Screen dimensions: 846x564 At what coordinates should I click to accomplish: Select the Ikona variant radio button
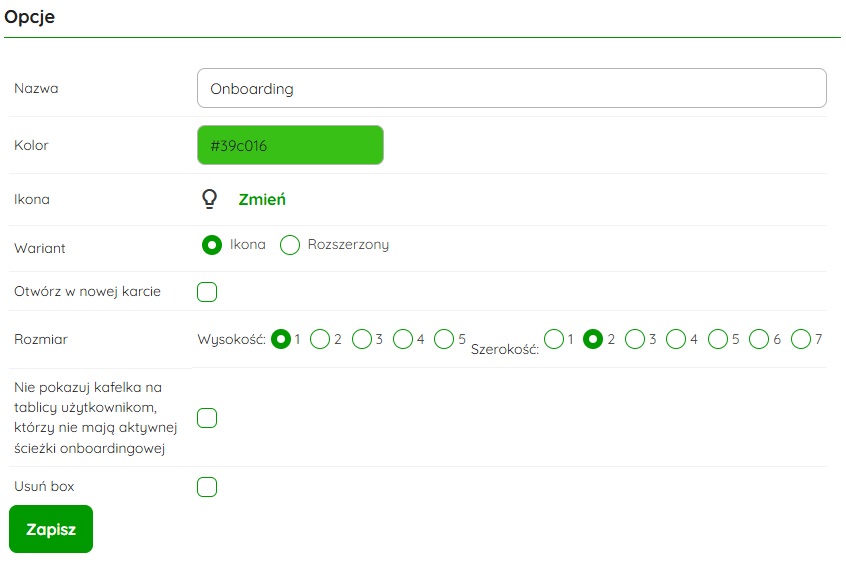[212, 245]
